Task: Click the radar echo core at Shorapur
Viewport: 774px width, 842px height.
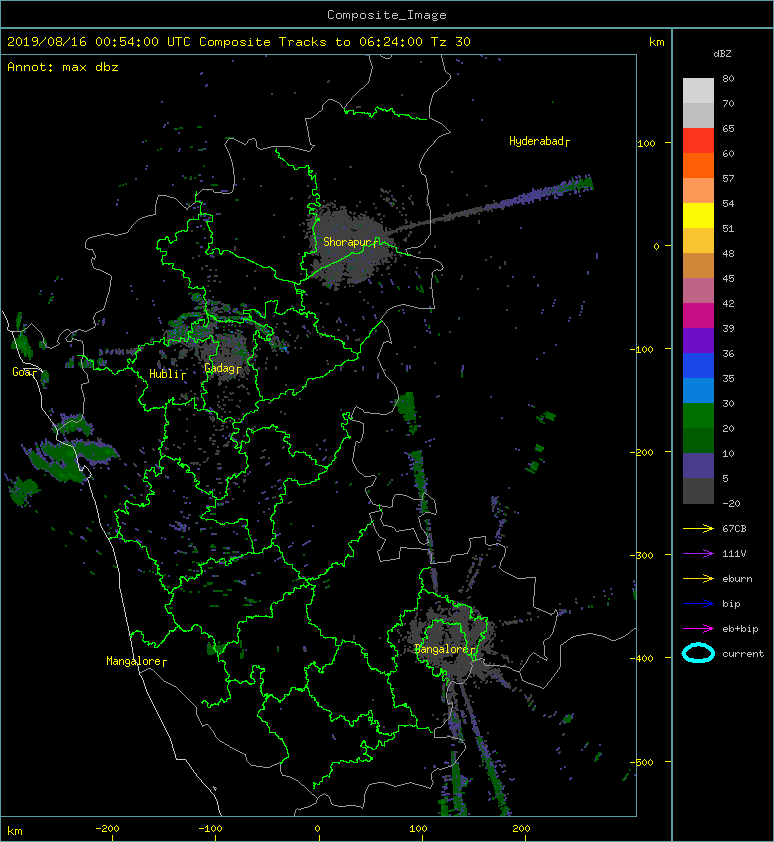Action: (x=349, y=244)
